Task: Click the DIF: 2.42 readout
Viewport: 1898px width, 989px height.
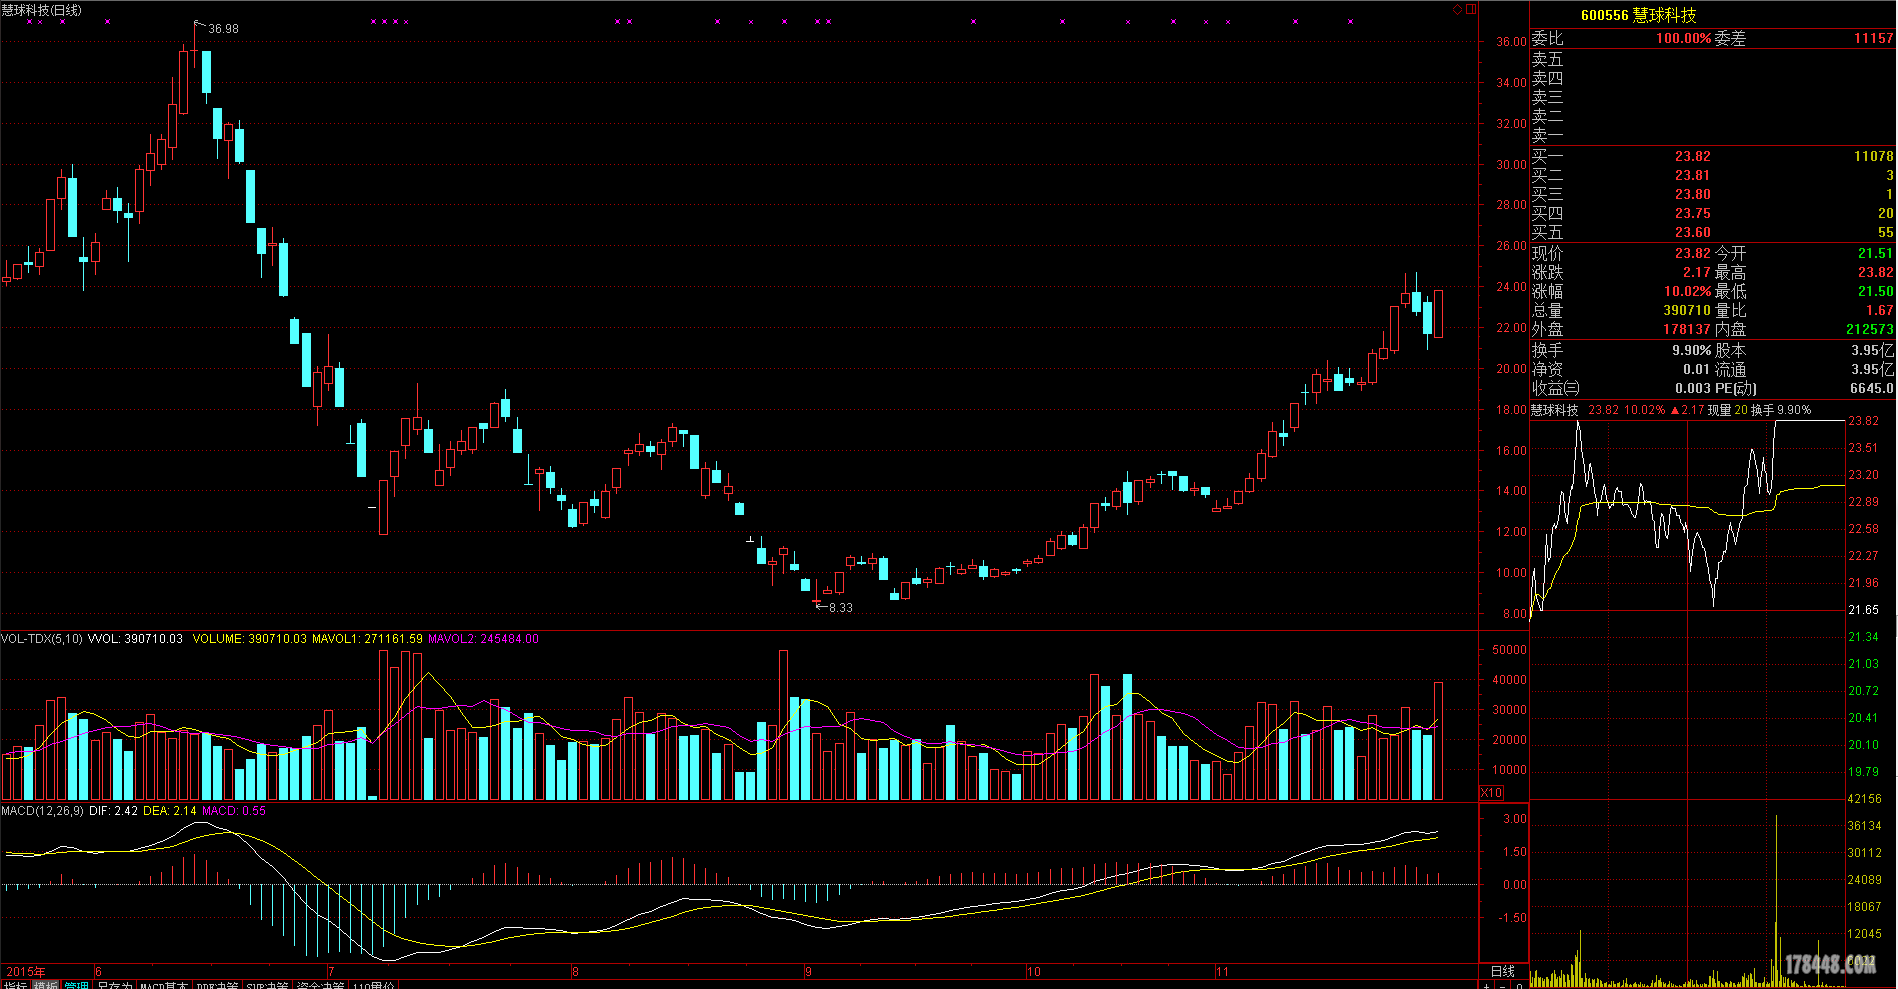Action: pyautogui.click(x=113, y=811)
